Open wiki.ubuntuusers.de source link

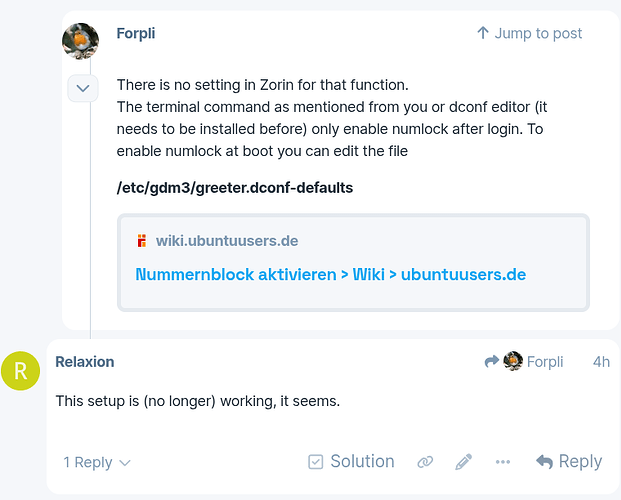[x=227, y=241]
